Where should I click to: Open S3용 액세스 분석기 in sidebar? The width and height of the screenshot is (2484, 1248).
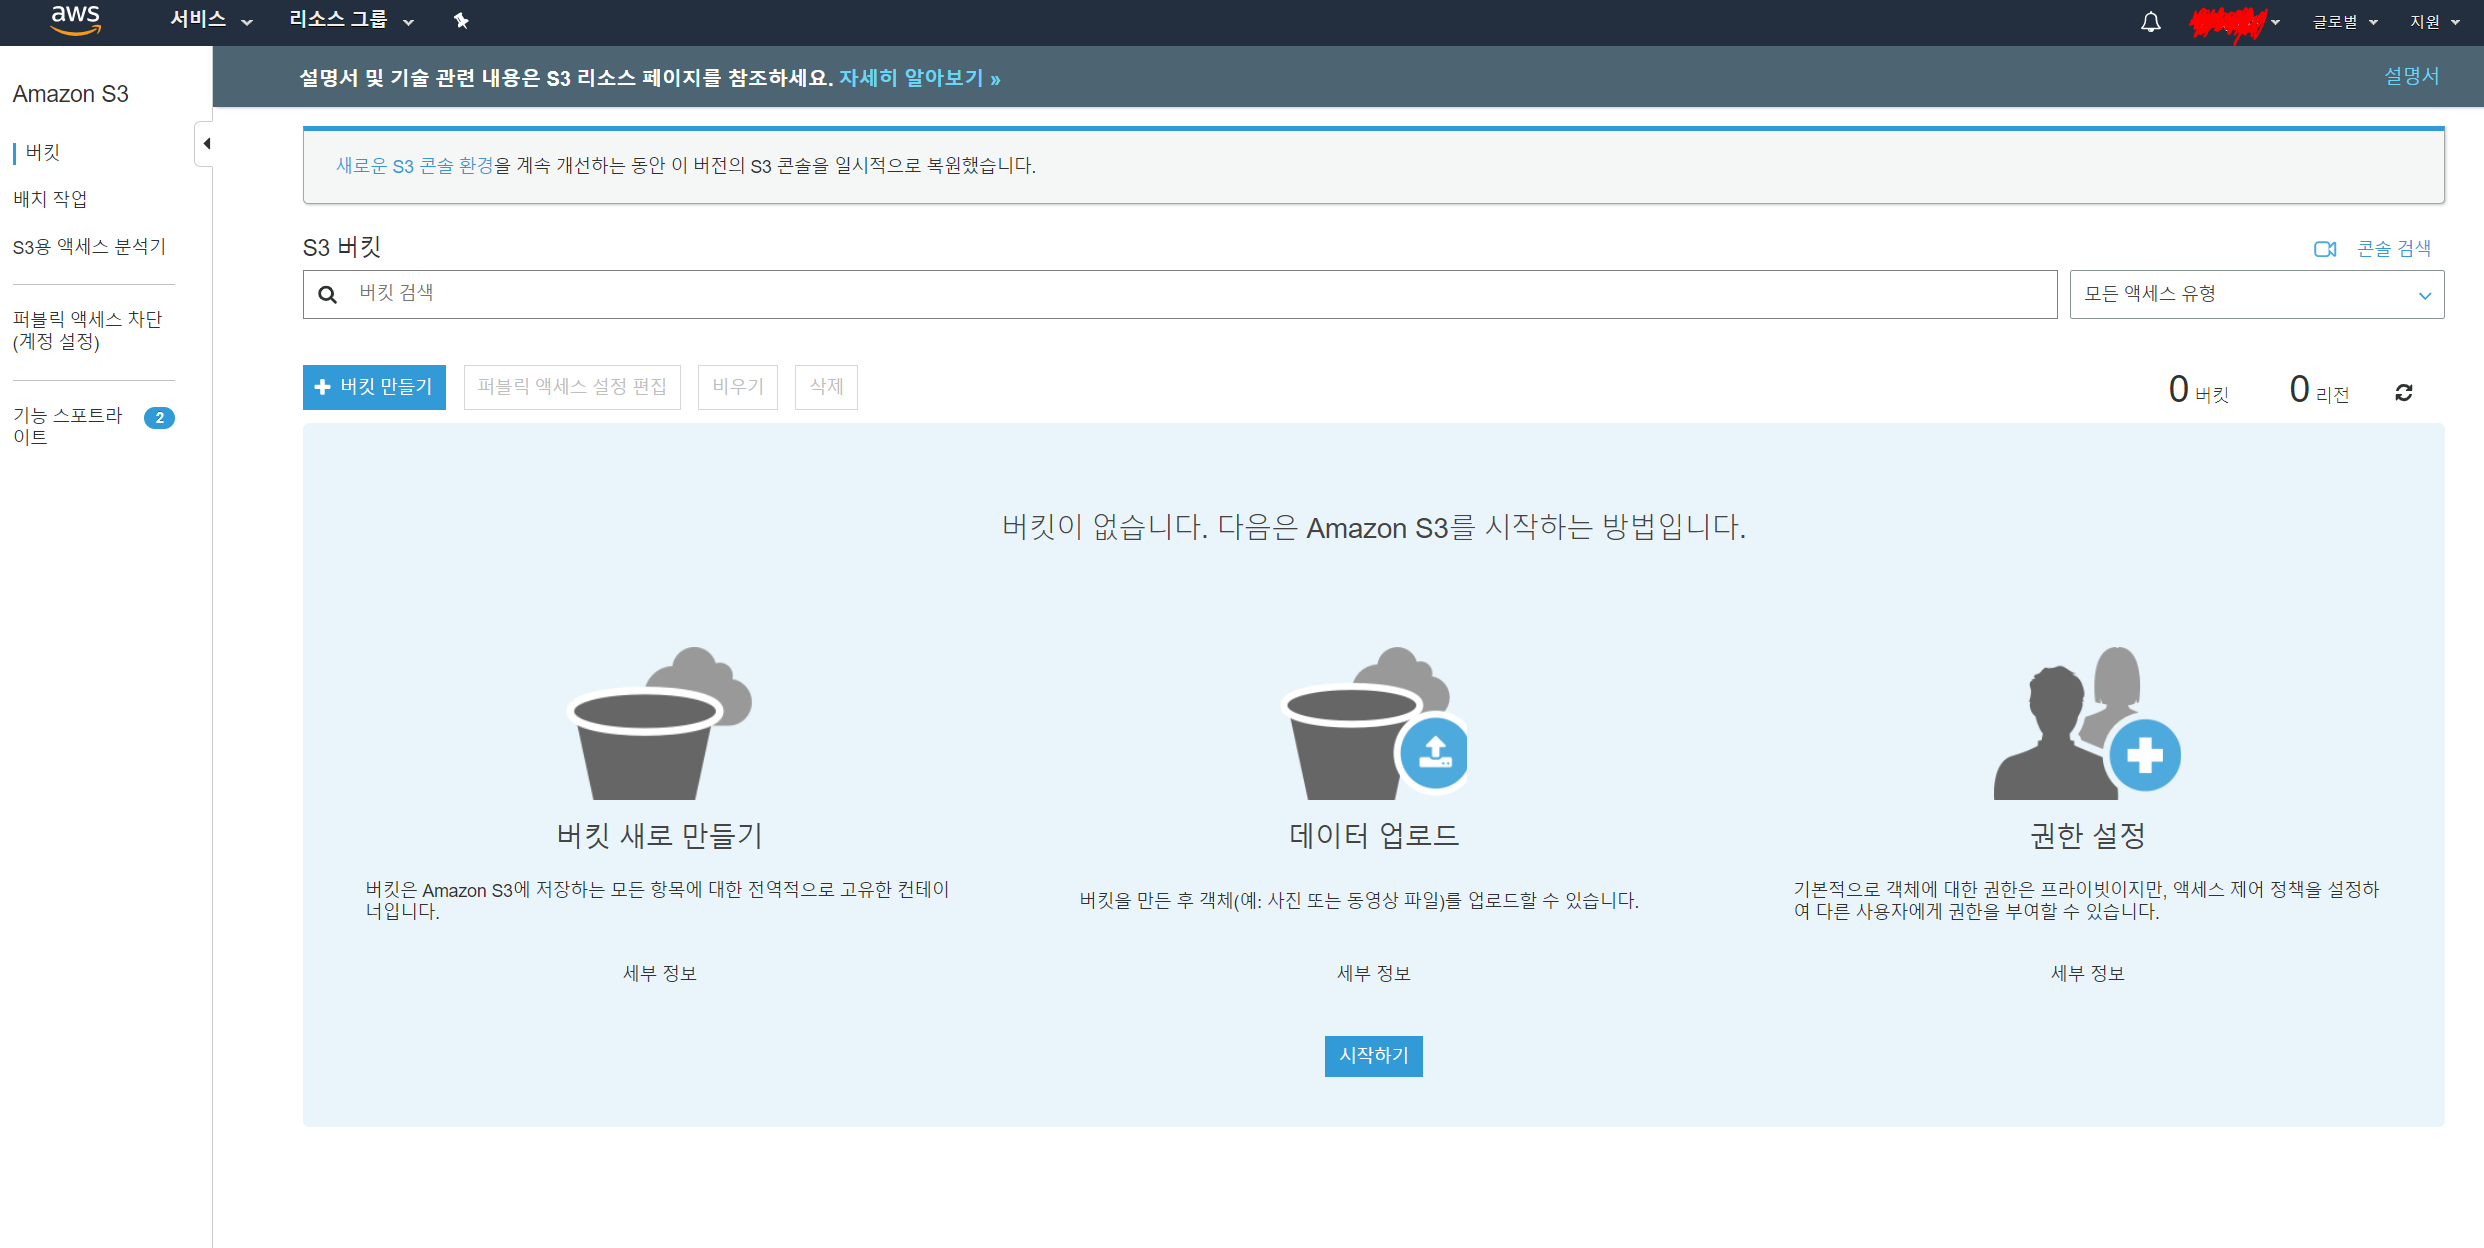point(89,246)
